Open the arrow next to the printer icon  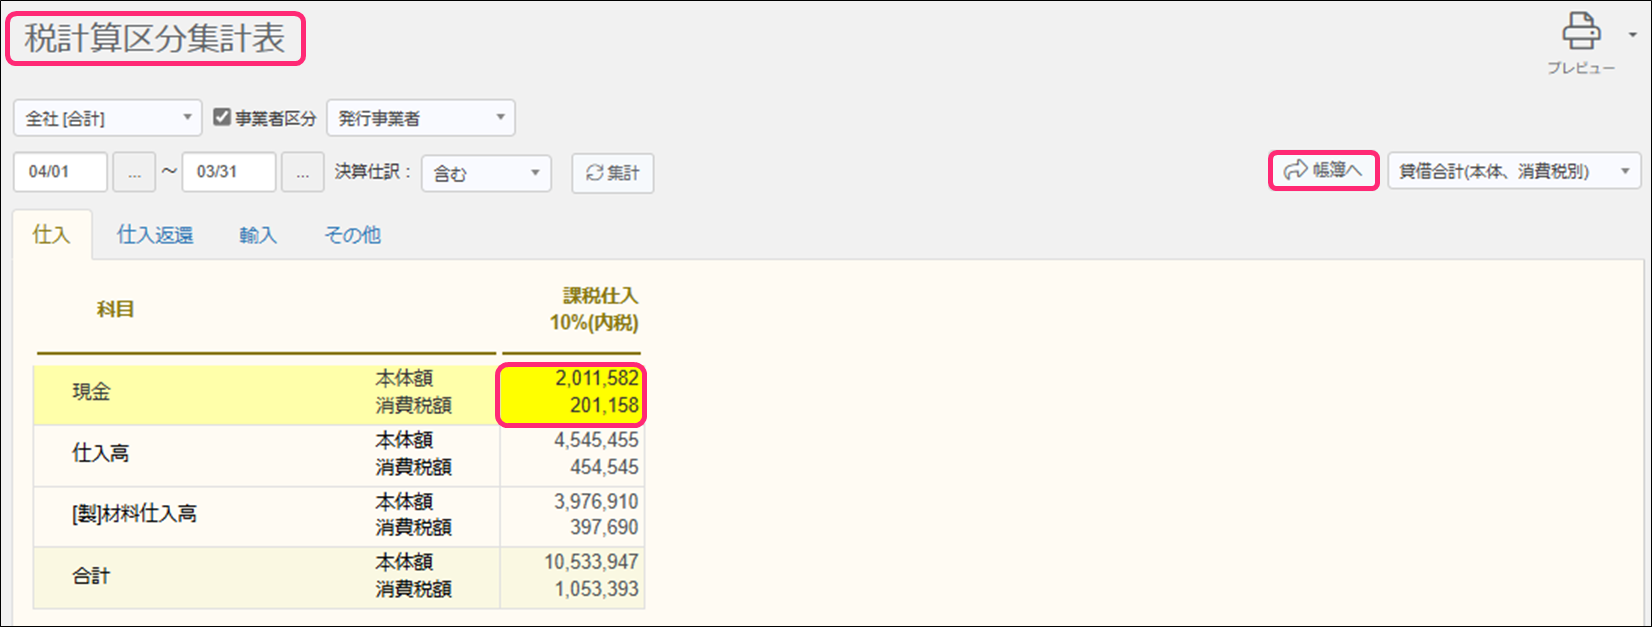(1633, 35)
